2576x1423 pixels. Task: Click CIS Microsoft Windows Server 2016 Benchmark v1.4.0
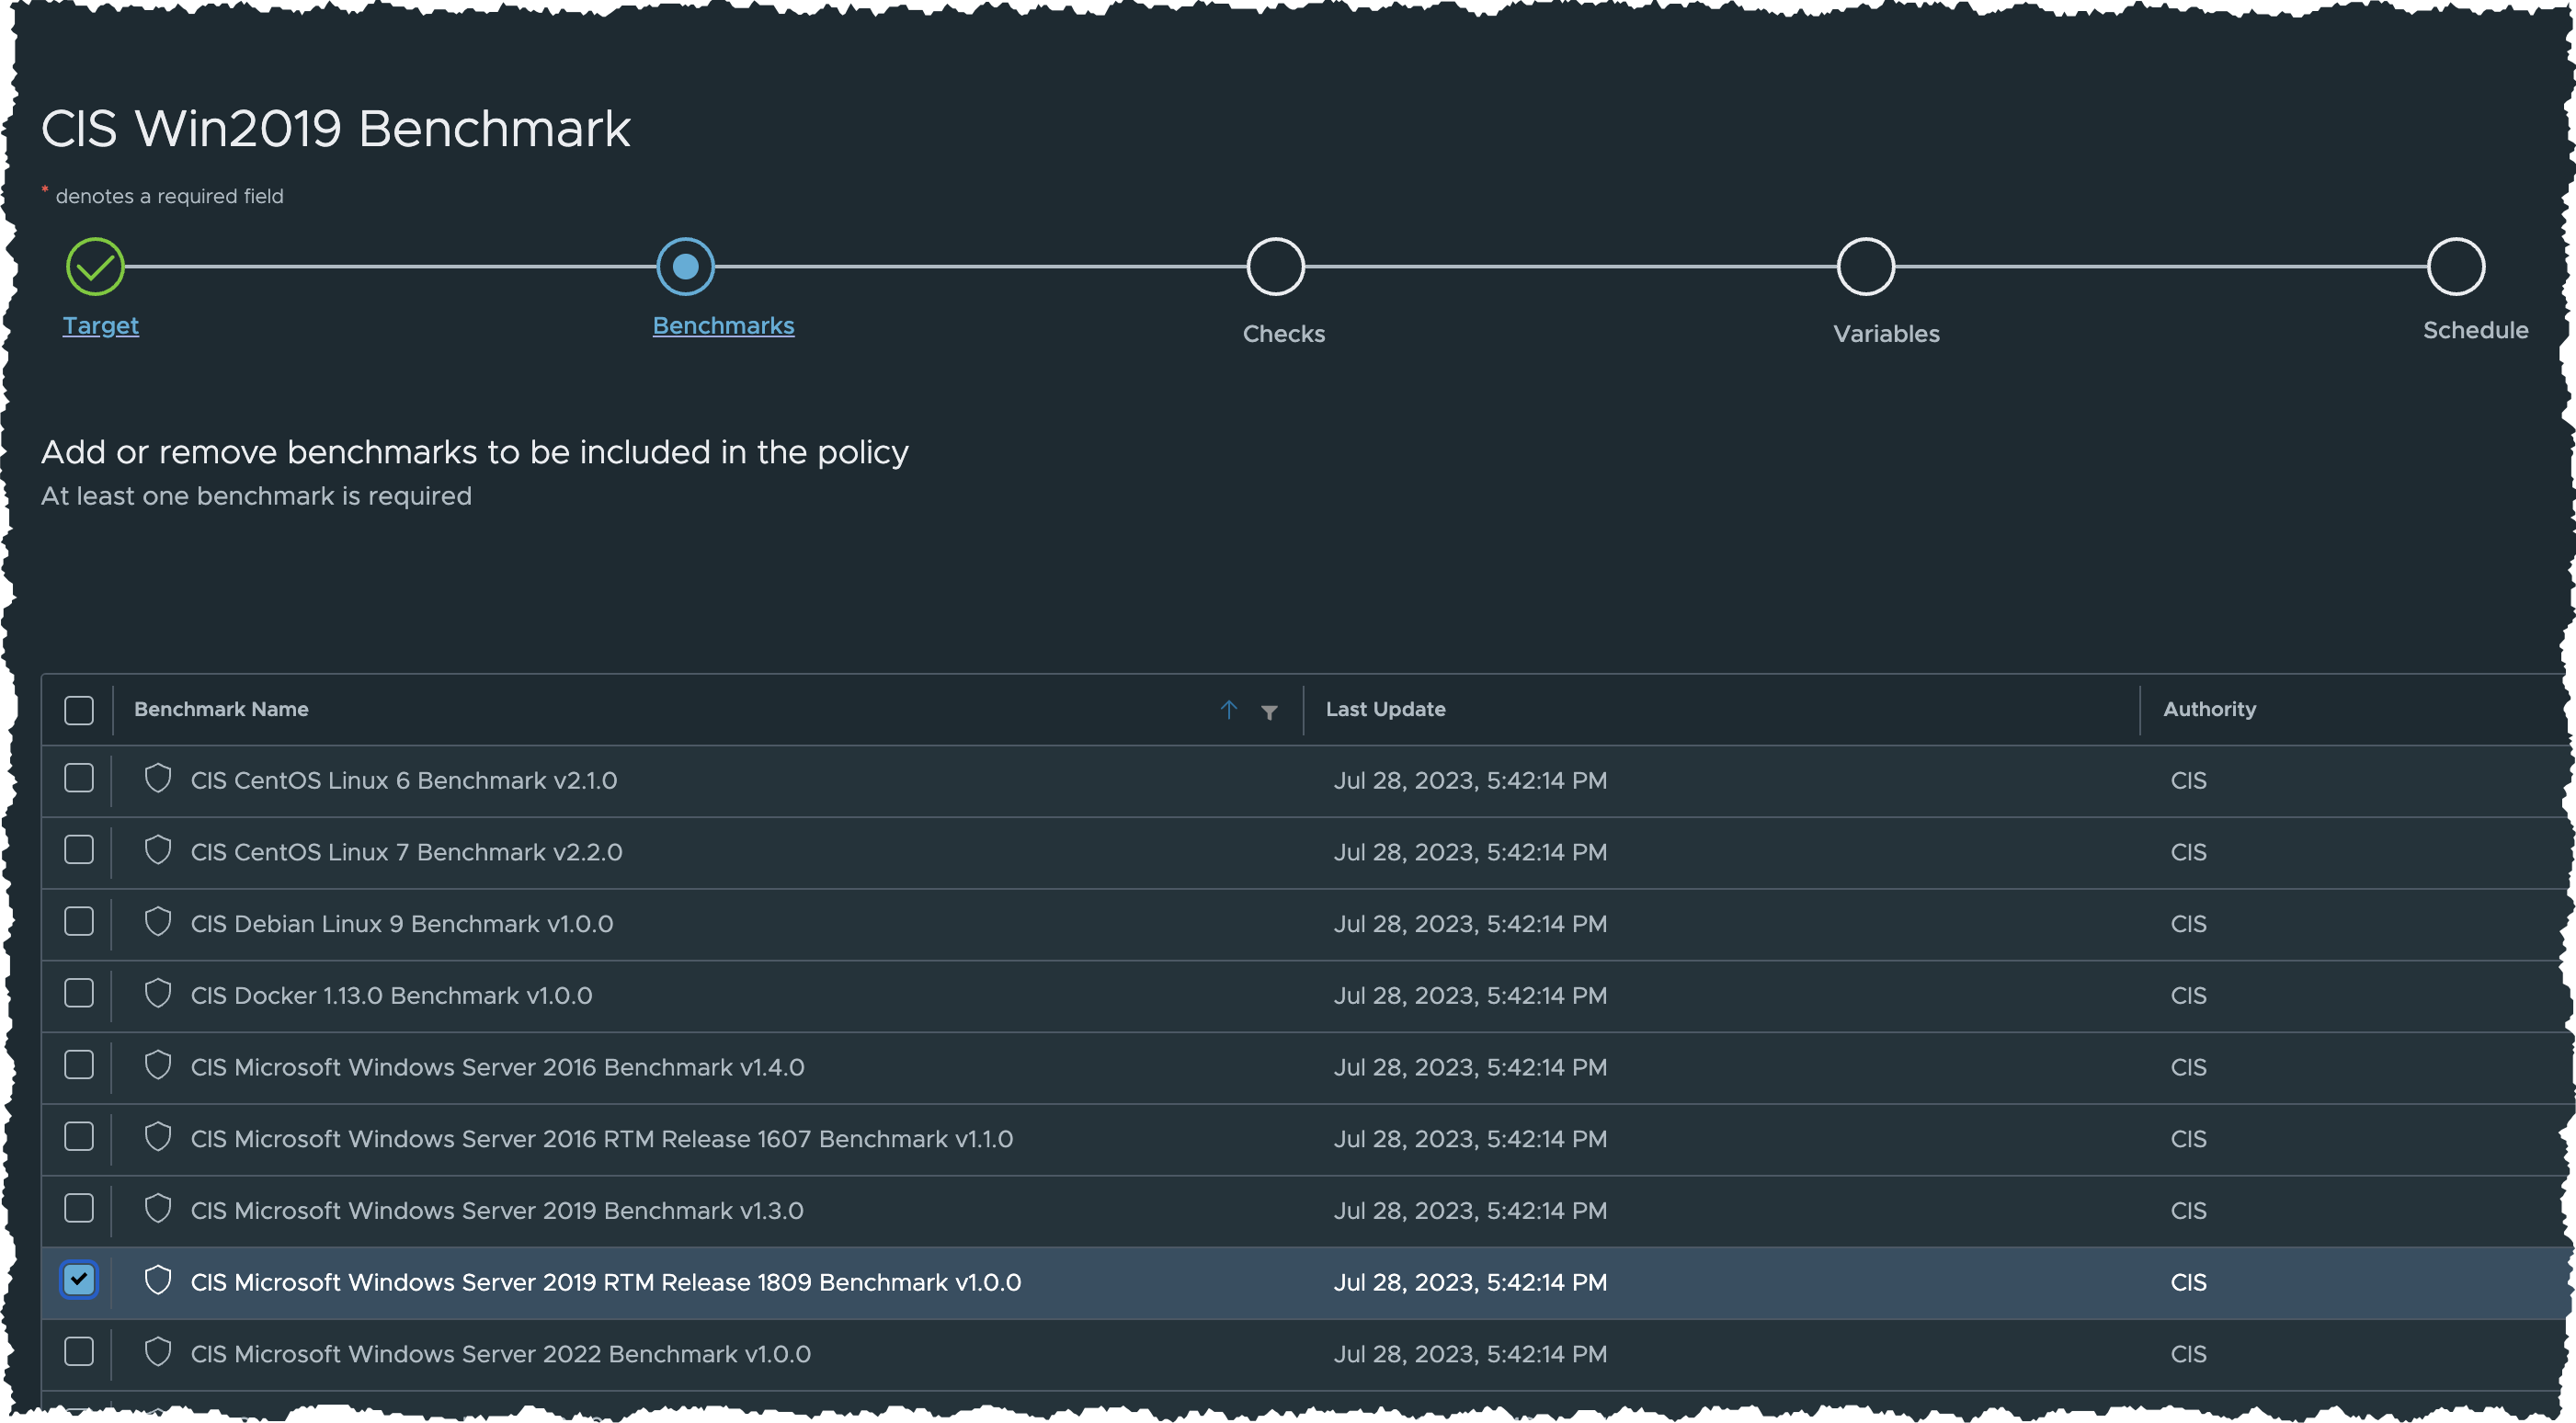(x=497, y=1068)
